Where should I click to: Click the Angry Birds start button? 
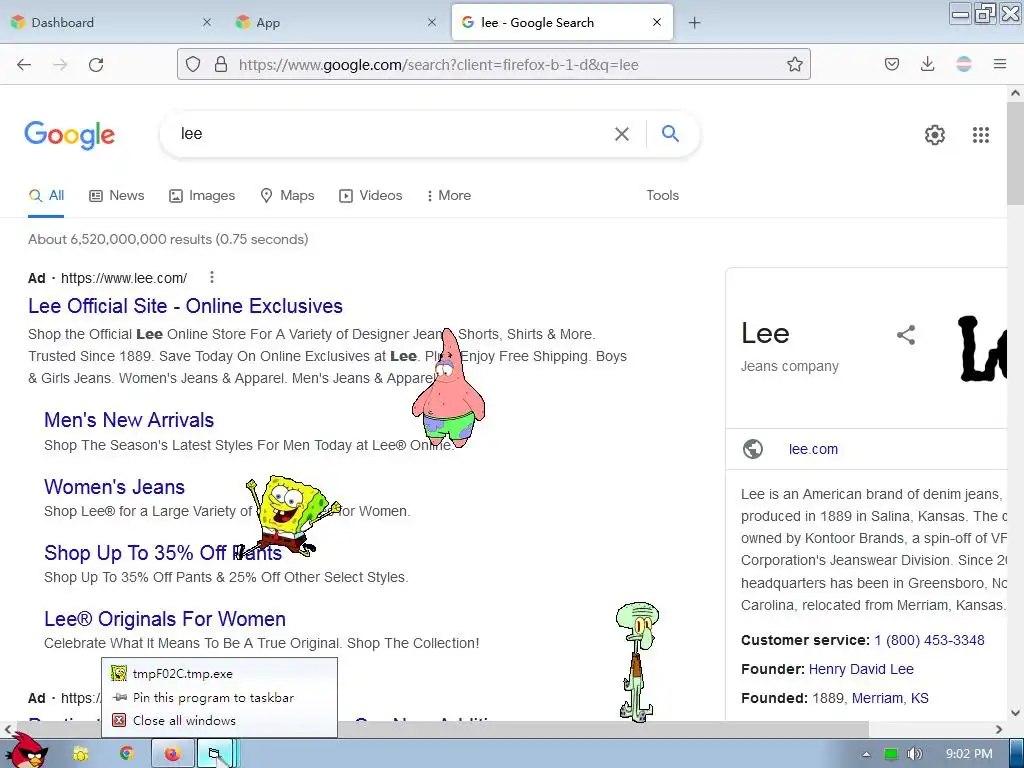[x=27, y=751]
